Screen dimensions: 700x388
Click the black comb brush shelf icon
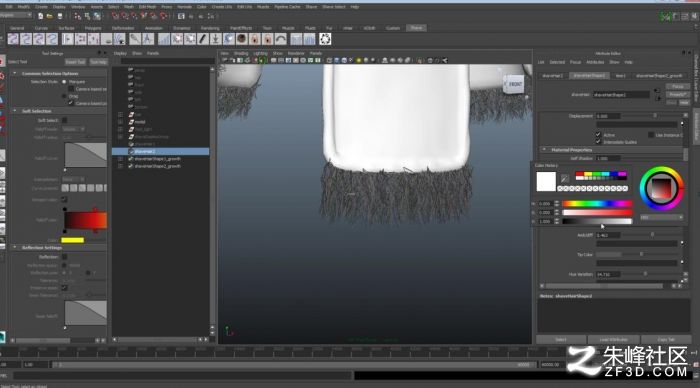[203, 39]
